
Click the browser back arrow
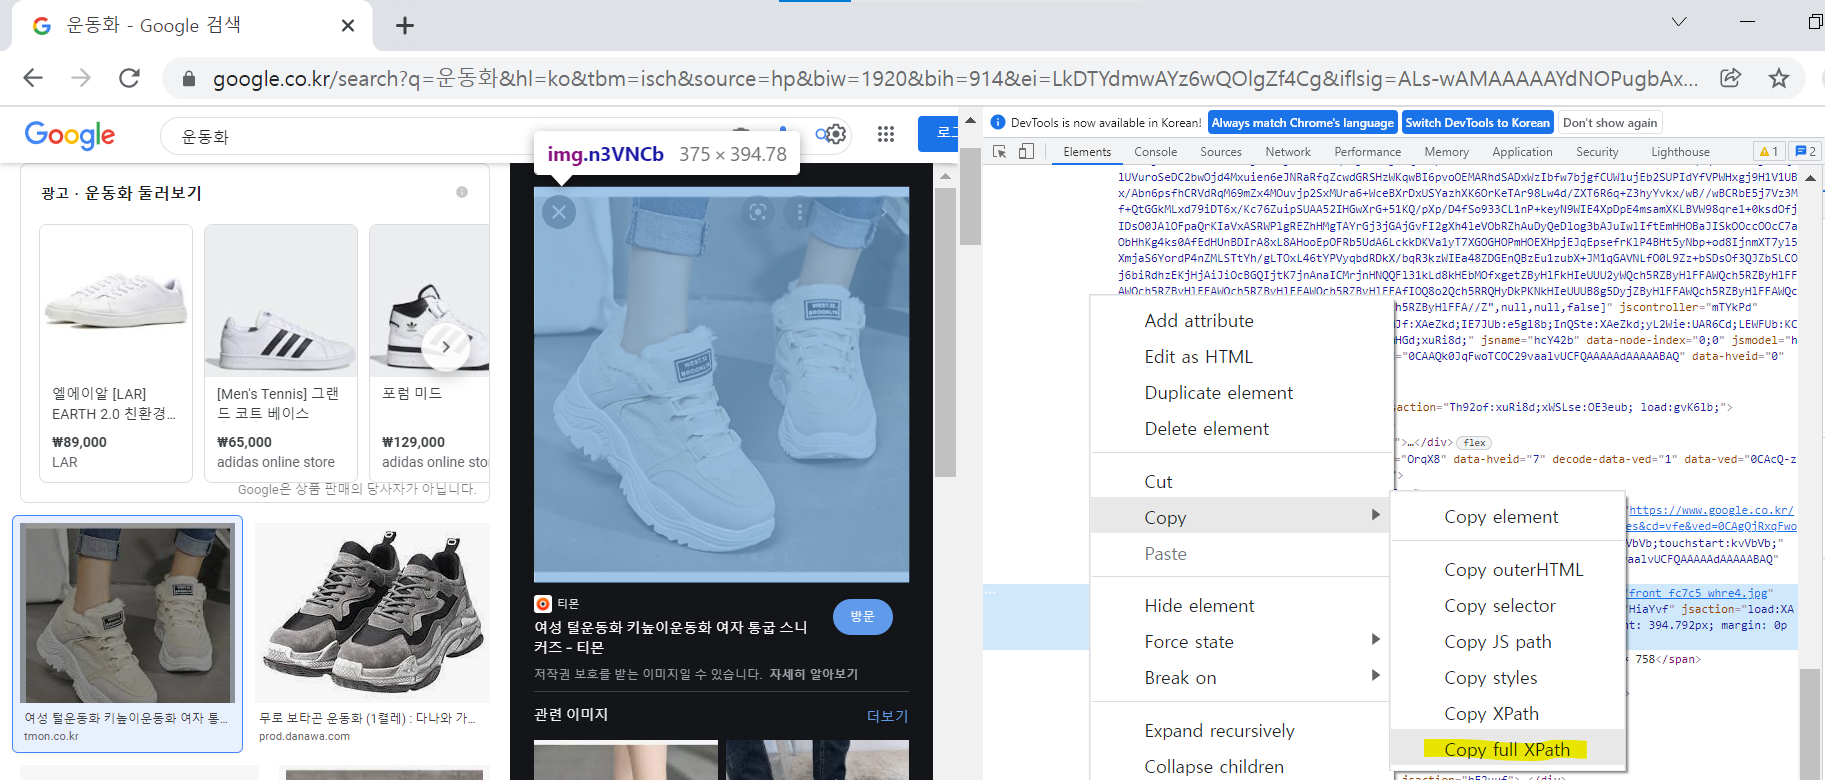coord(33,78)
